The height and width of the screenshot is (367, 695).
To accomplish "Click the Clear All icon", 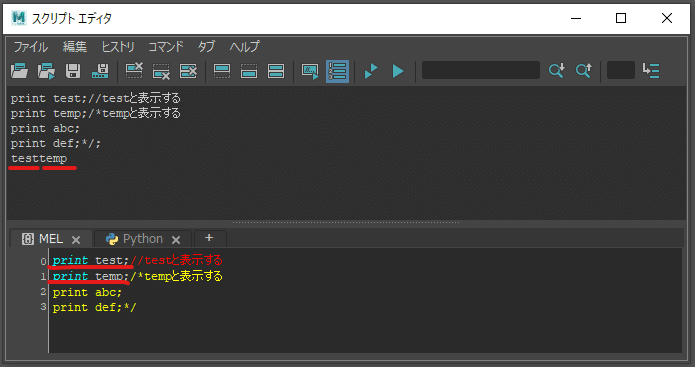I will point(188,71).
